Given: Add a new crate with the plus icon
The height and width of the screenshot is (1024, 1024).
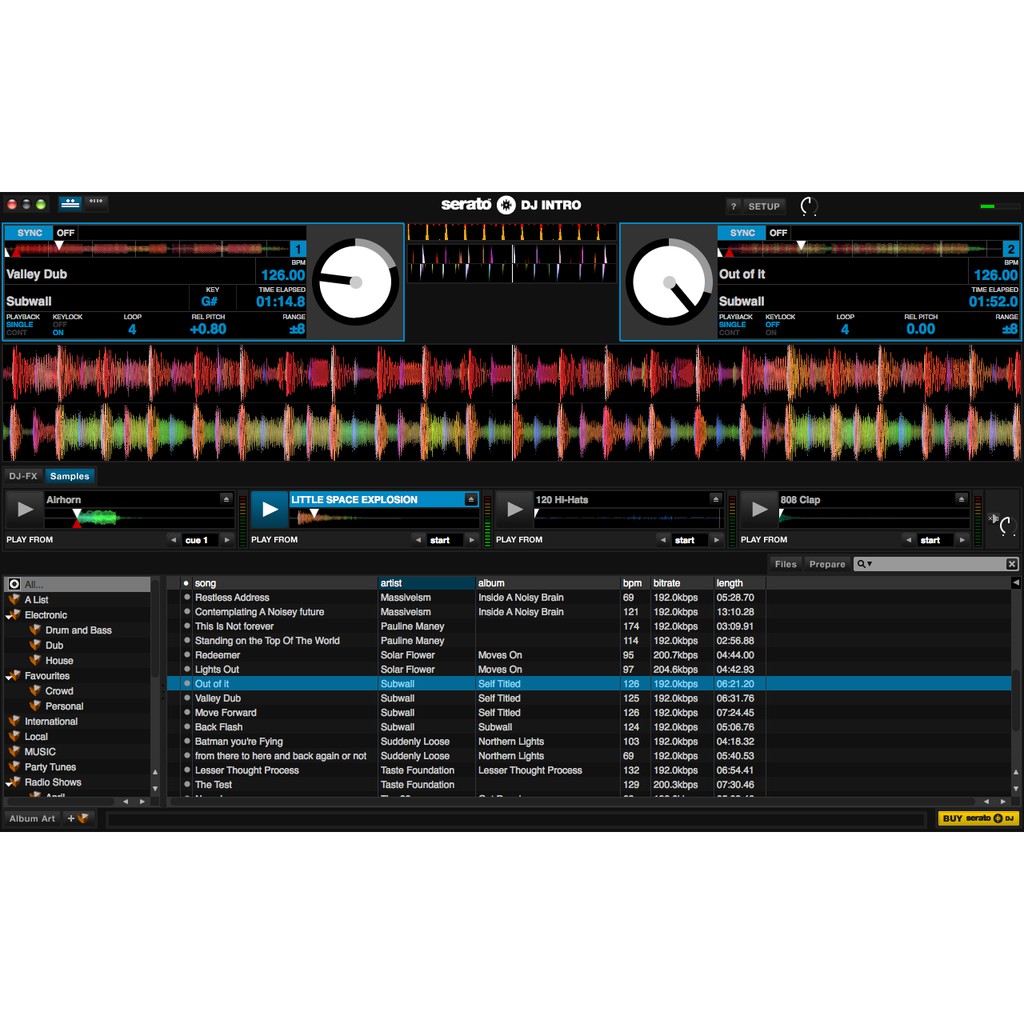Looking at the screenshot, I should [78, 819].
